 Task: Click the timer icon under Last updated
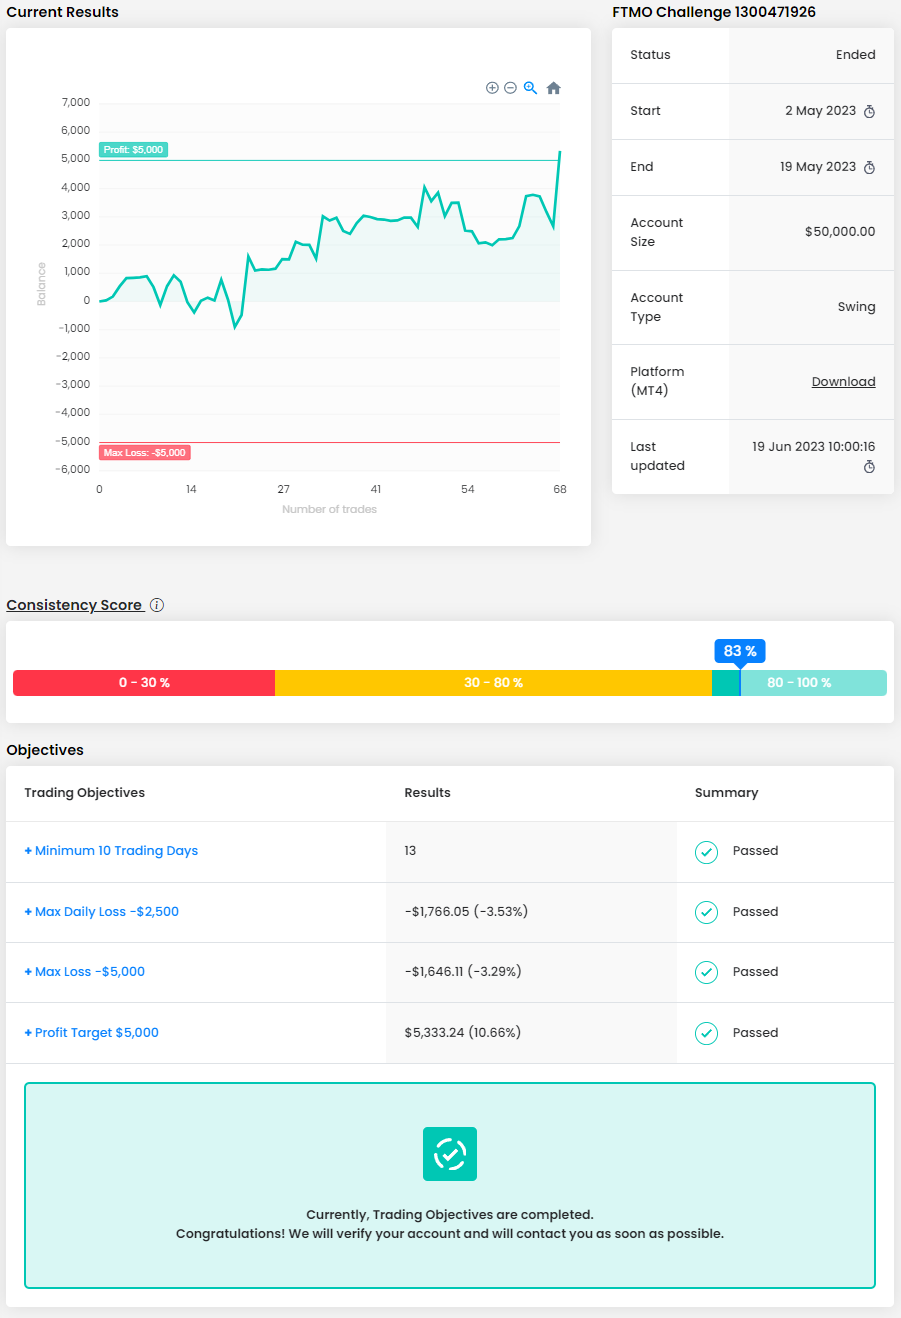869,467
